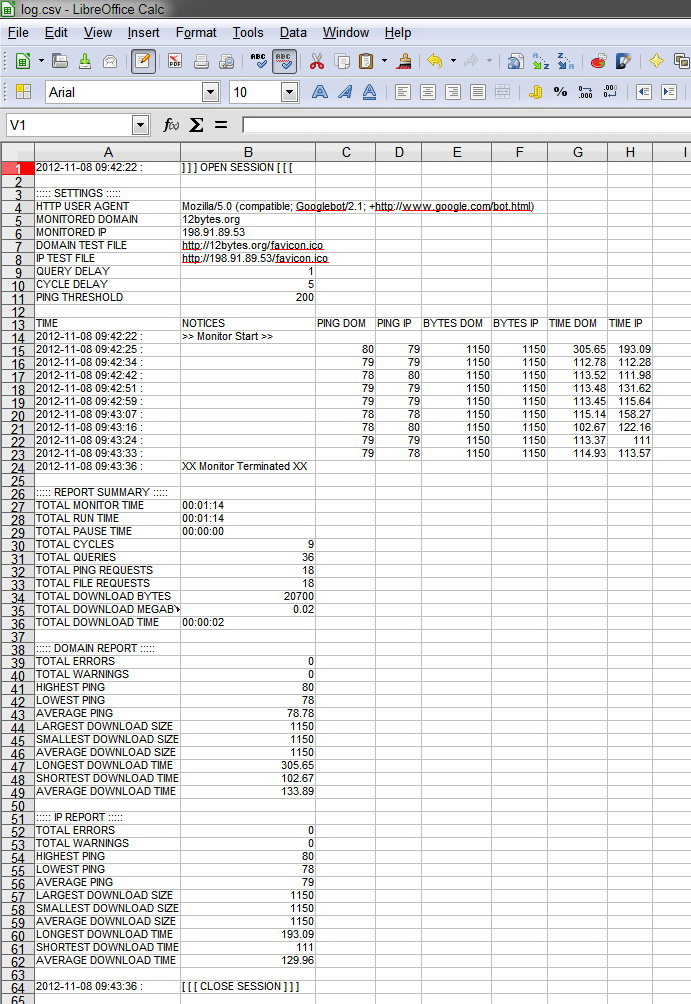The image size is (691, 1004).
Task: Click the Open file icon
Action: click(x=60, y=61)
